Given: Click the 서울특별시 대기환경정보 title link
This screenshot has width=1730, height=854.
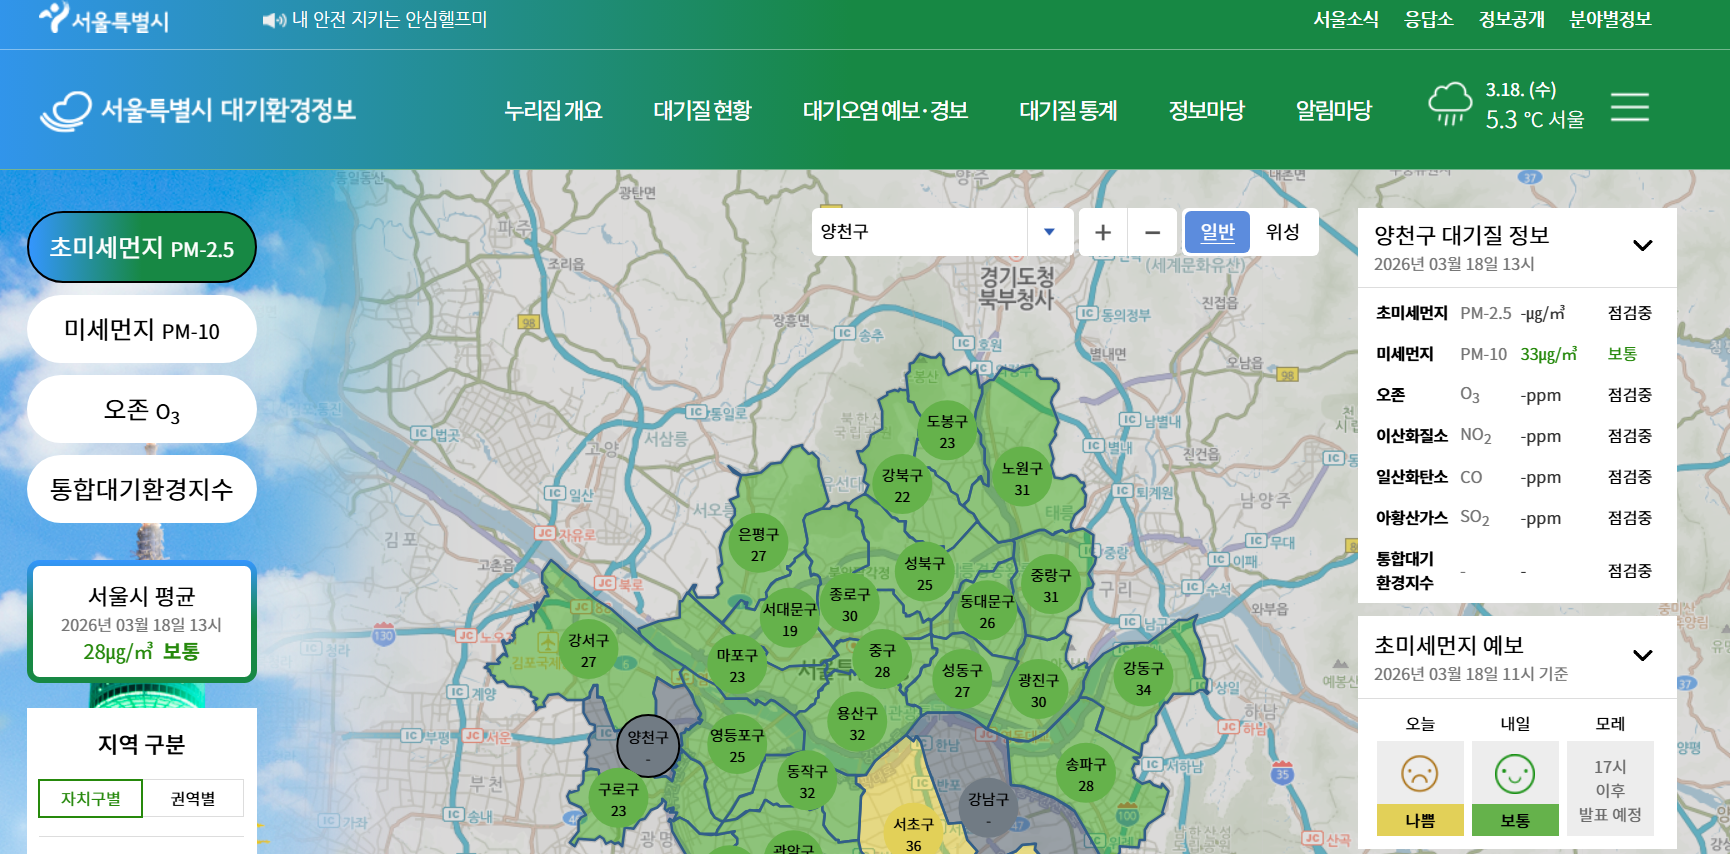Looking at the screenshot, I should tap(228, 110).
